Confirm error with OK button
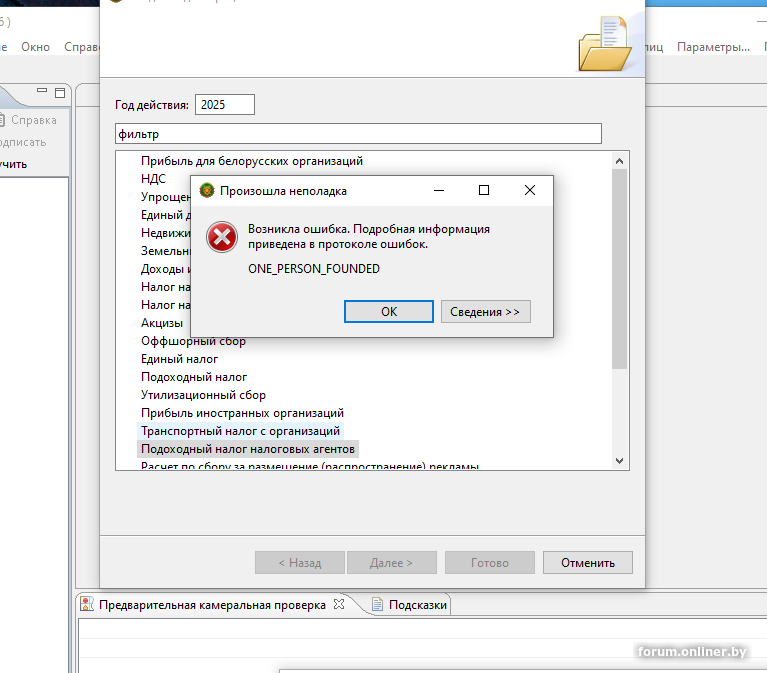 (x=389, y=312)
